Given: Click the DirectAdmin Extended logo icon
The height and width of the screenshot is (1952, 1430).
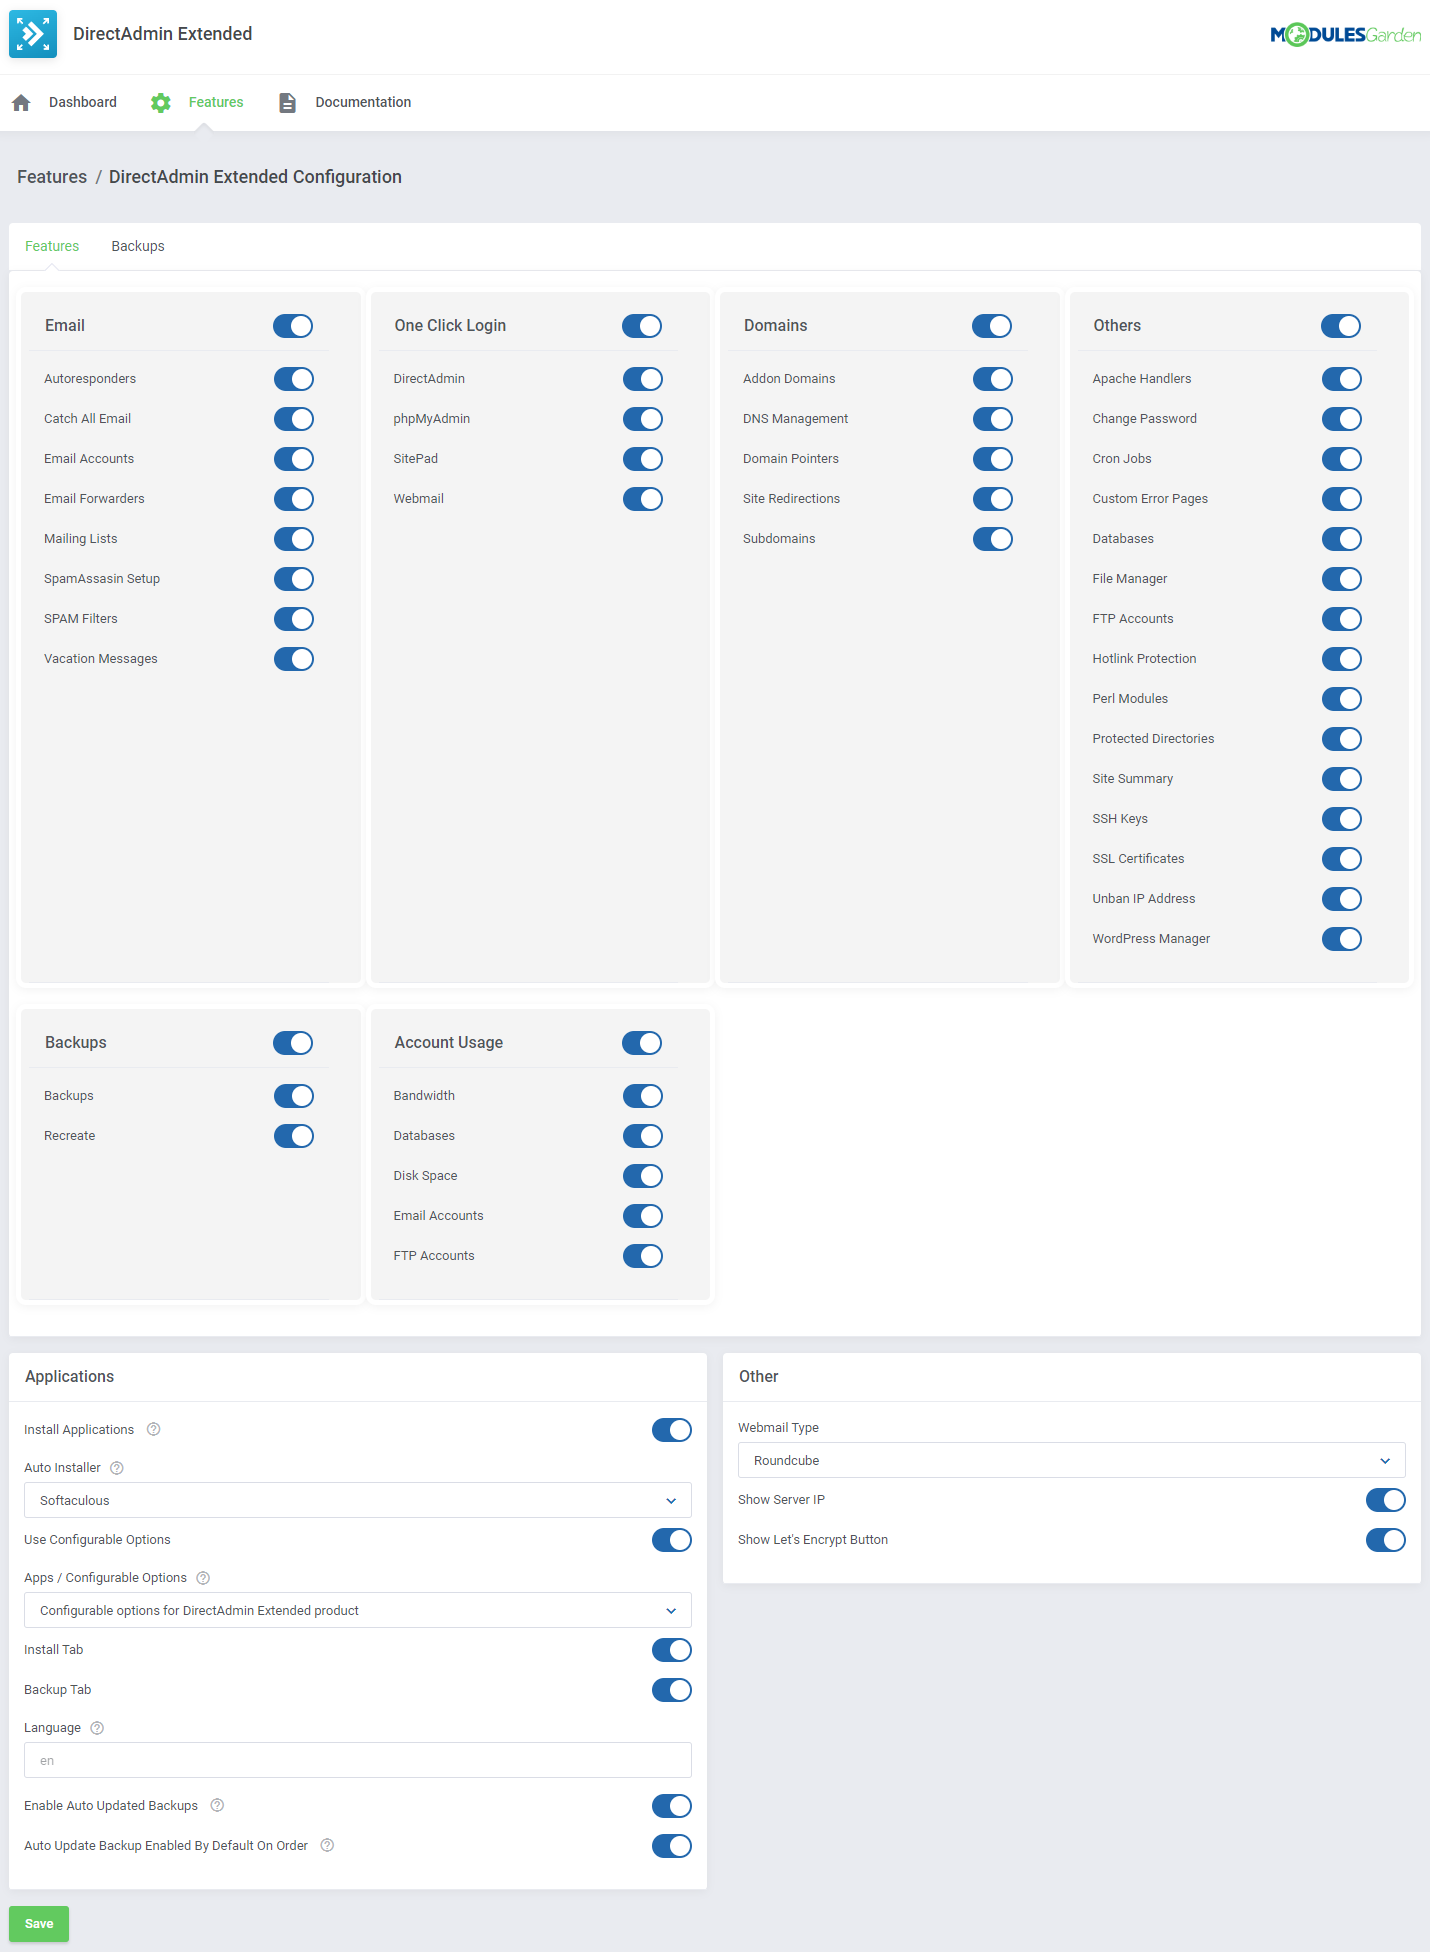Looking at the screenshot, I should pos(33,34).
